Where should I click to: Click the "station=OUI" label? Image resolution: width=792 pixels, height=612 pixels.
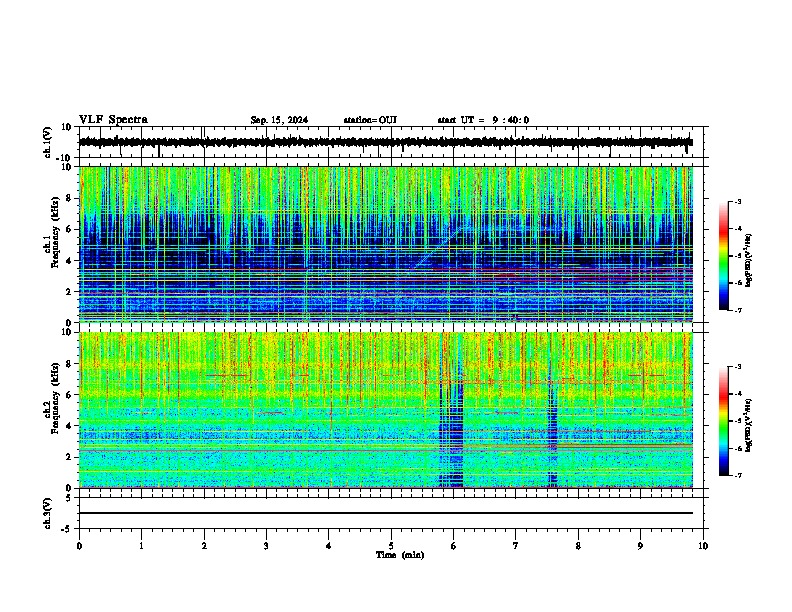(370, 120)
